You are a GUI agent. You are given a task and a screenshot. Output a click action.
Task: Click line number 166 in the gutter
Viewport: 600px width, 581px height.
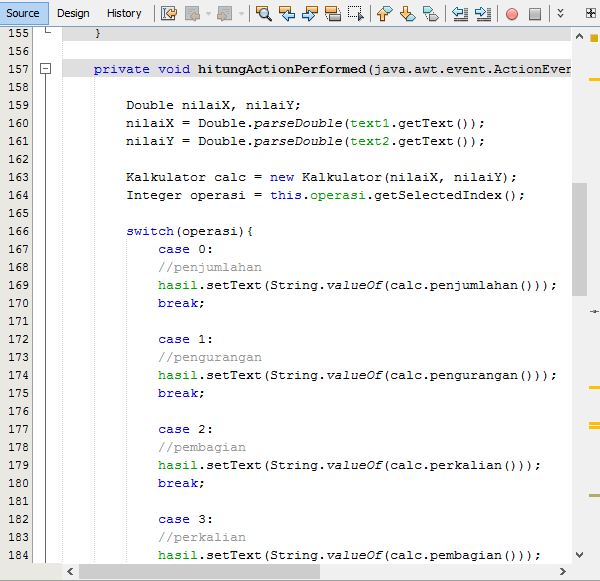pyautogui.click(x=18, y=231)
